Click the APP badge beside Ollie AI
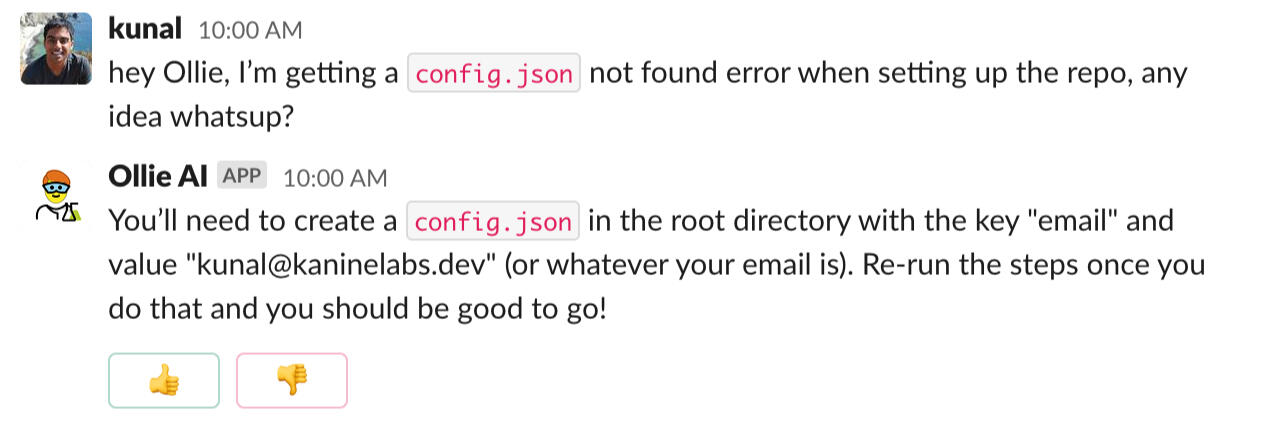The image size is (1262, 421). 242,177
